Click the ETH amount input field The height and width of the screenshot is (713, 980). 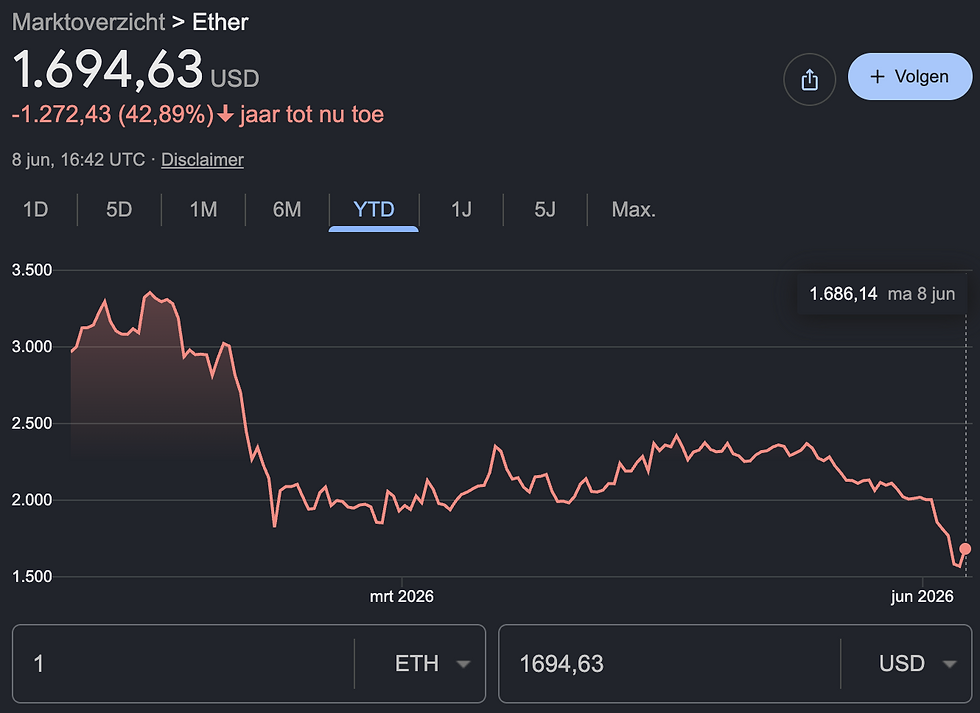pos(184,664)
